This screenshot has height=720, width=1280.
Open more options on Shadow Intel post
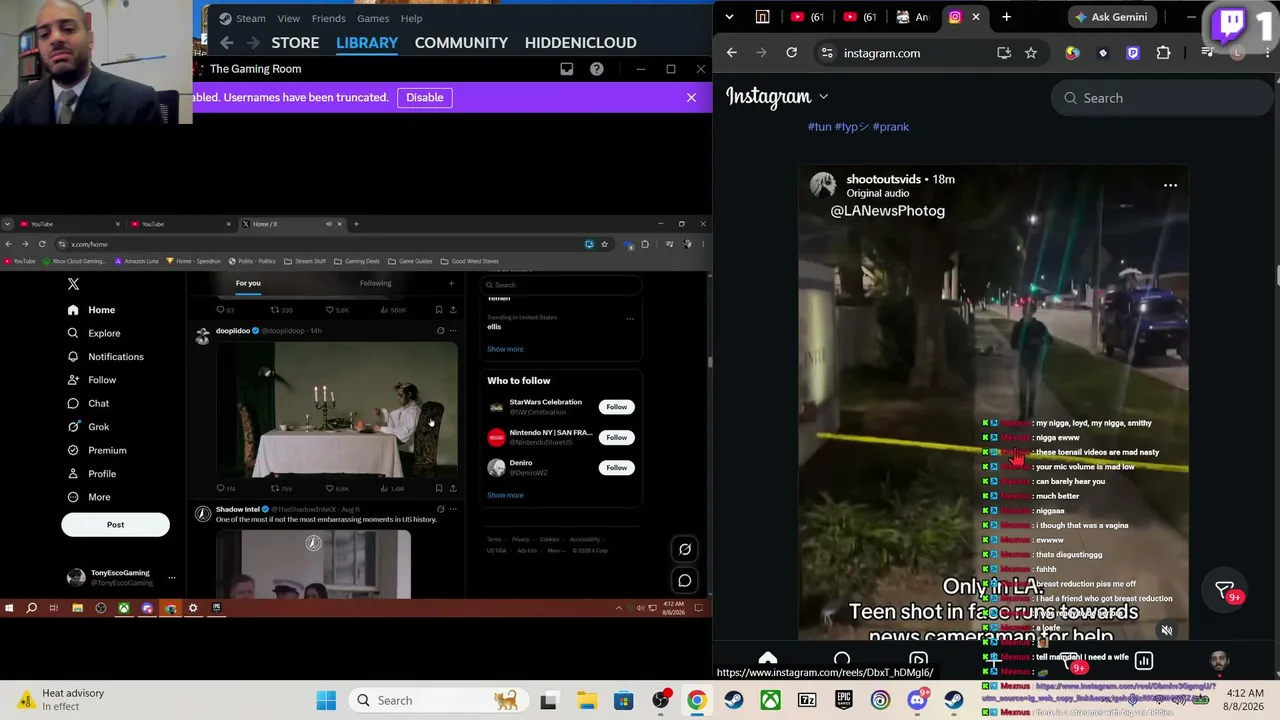pos(453,509)
